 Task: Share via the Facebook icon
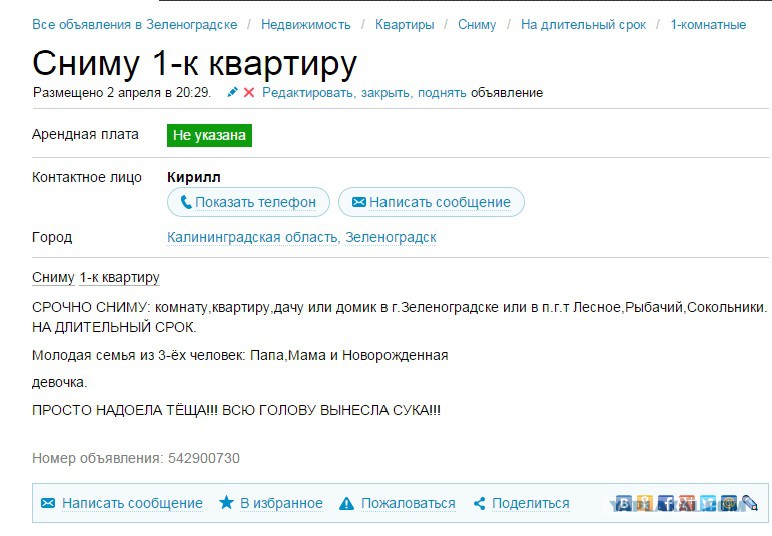[x=666, y=503]
